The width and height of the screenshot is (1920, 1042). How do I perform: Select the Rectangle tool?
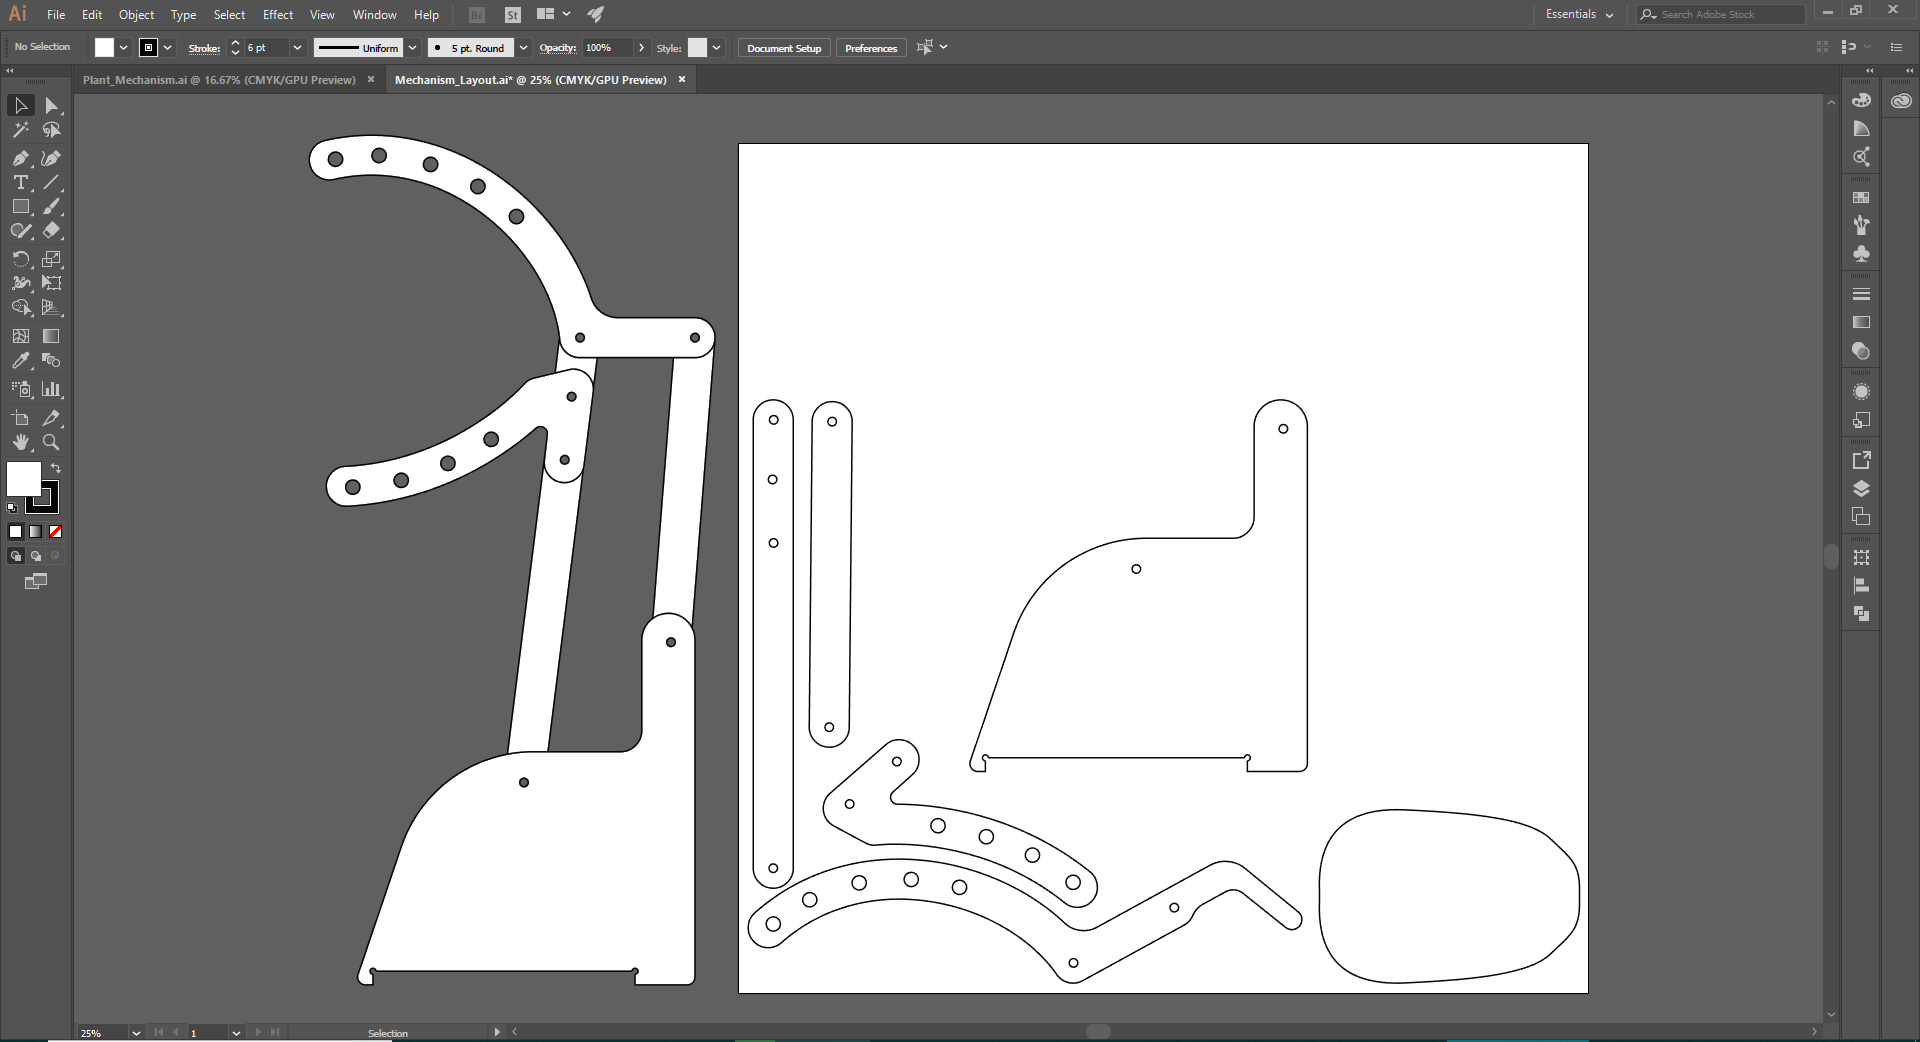click(21, 207)
